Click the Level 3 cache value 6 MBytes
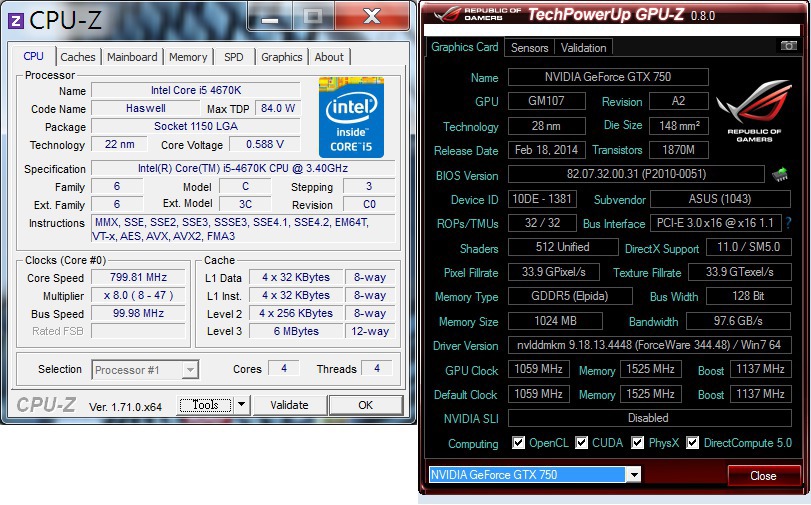This screenshot has width=811, height=505. pos(296,331)
